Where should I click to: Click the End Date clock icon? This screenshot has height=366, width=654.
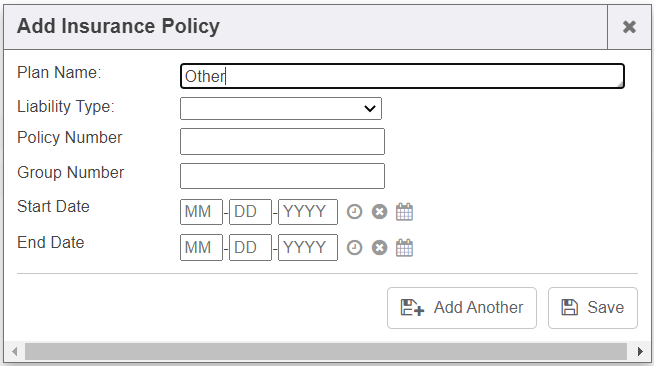point(355,248)
